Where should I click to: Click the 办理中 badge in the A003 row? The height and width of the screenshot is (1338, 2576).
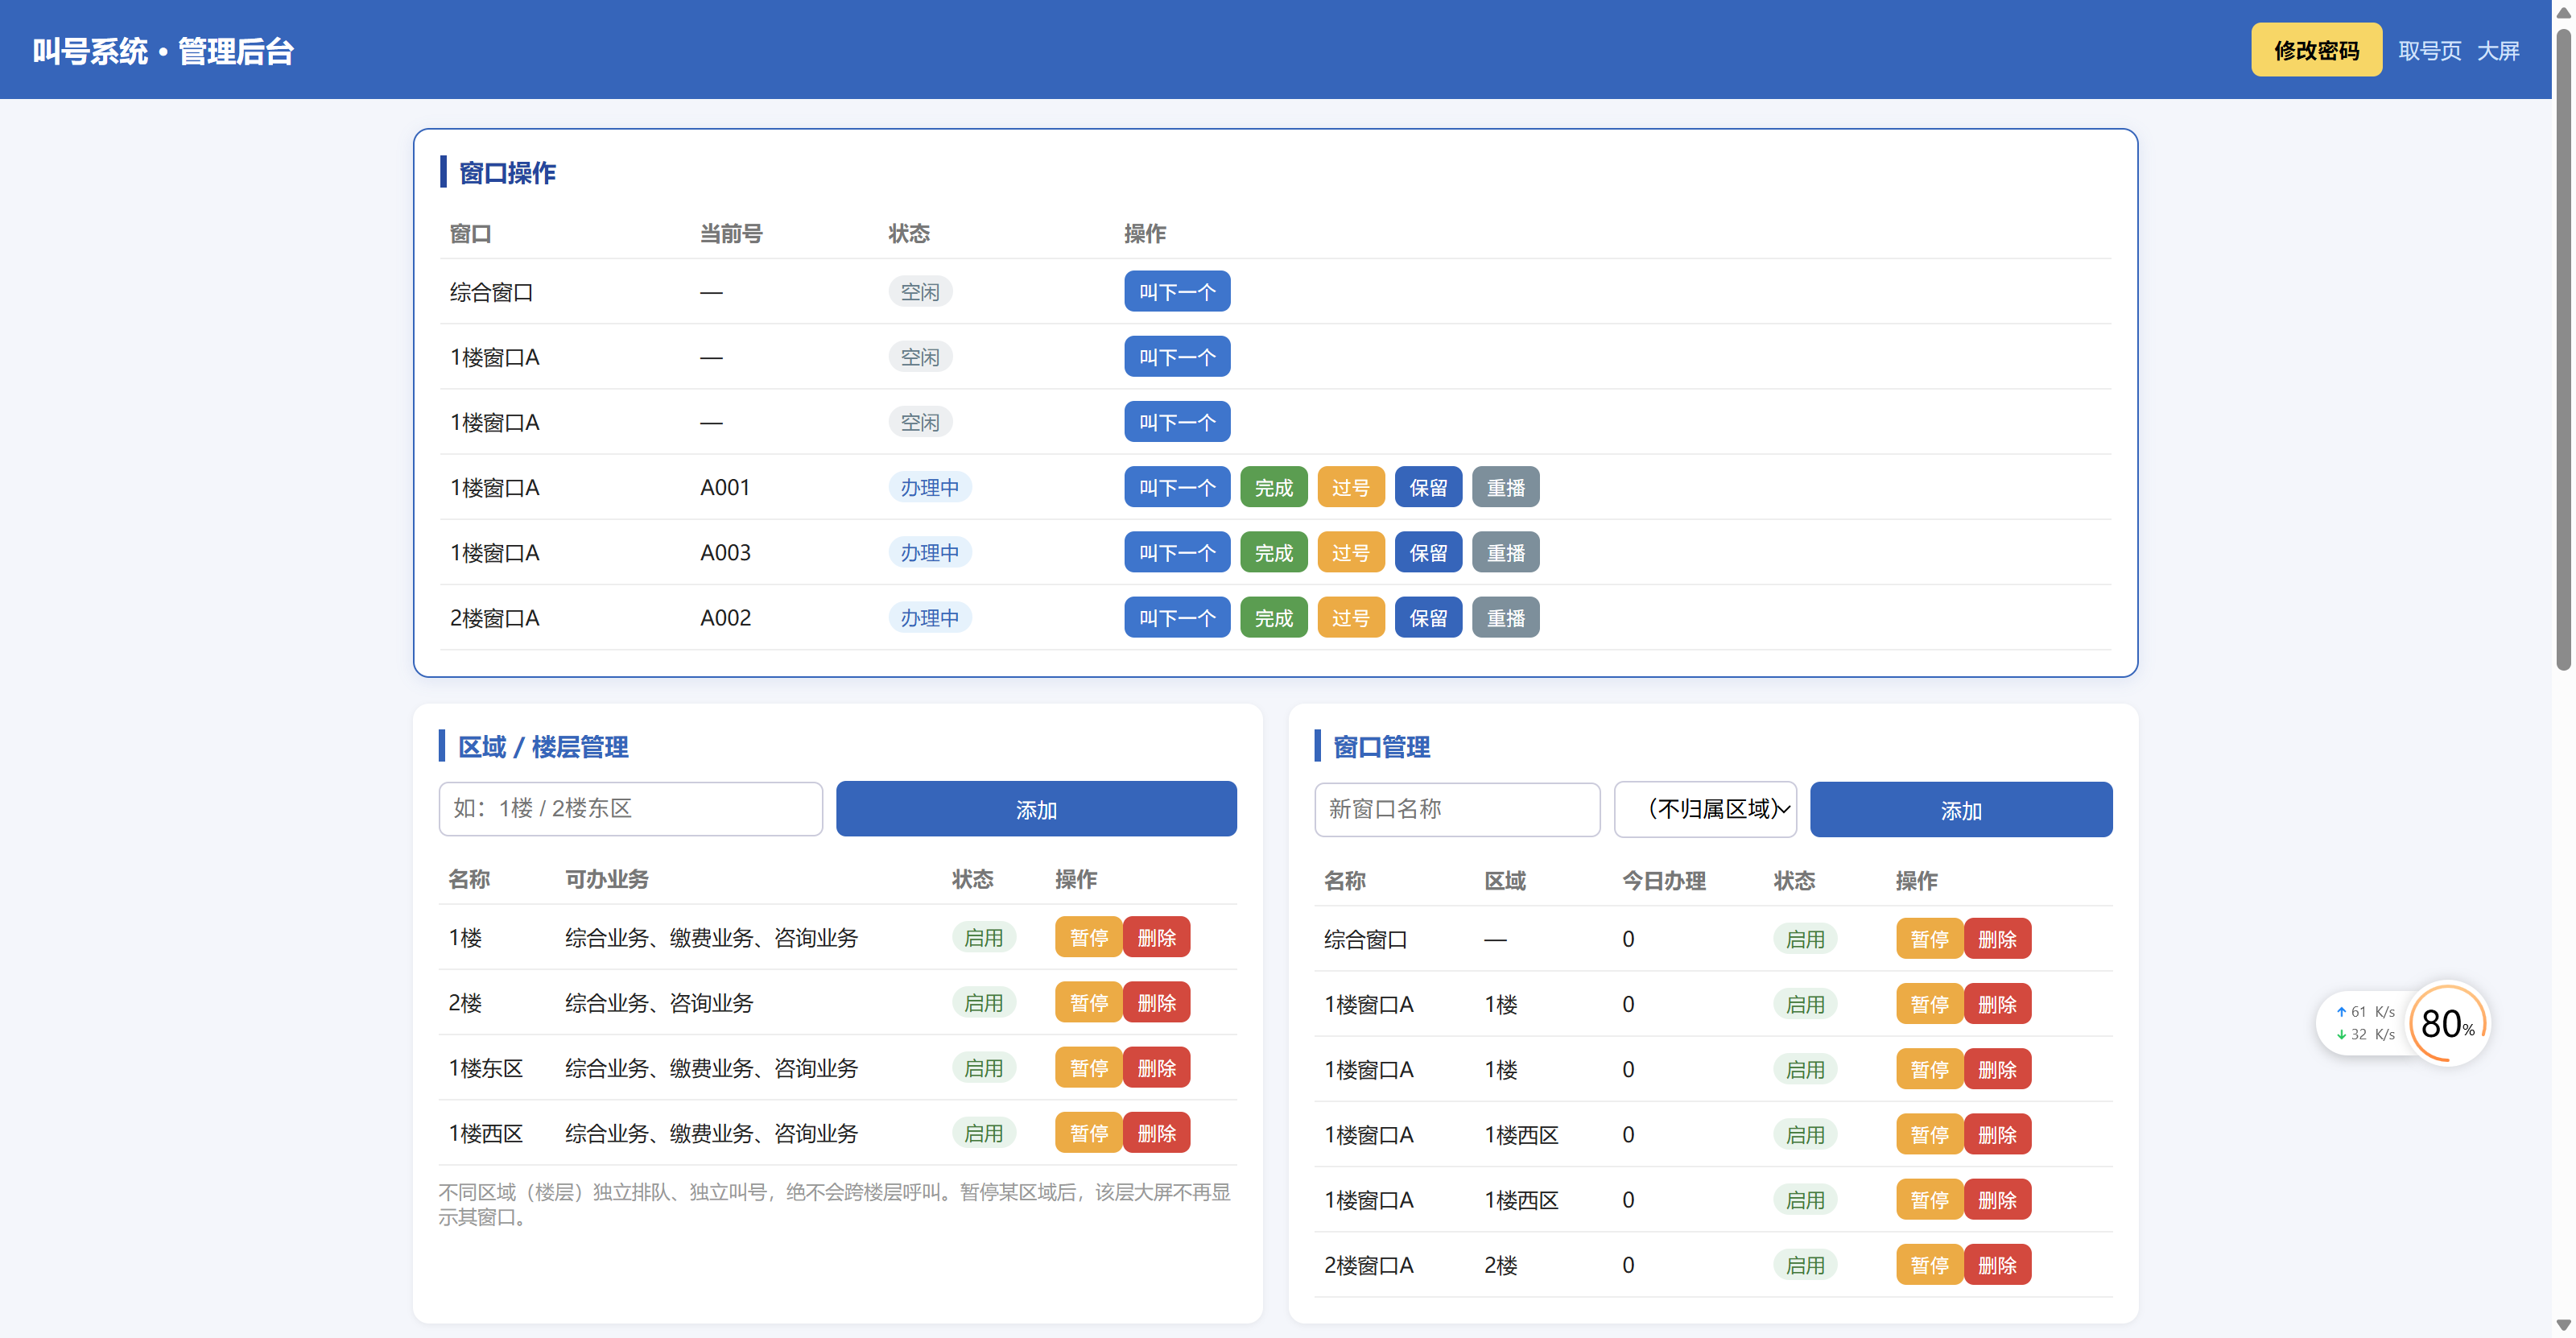(x=929, y=552)
